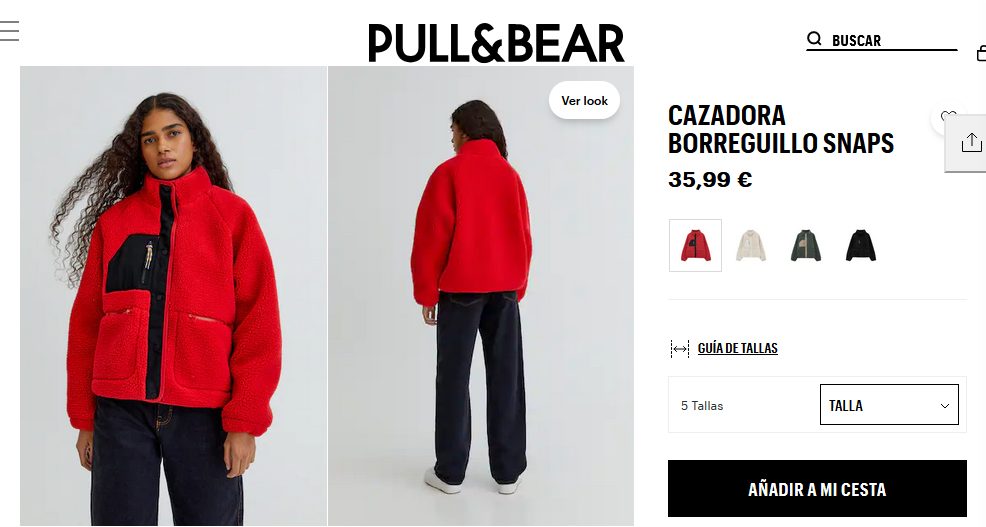Click the chevron in the TALLA selector
This screenshot has width=986, height=527.
click(944, 406)
